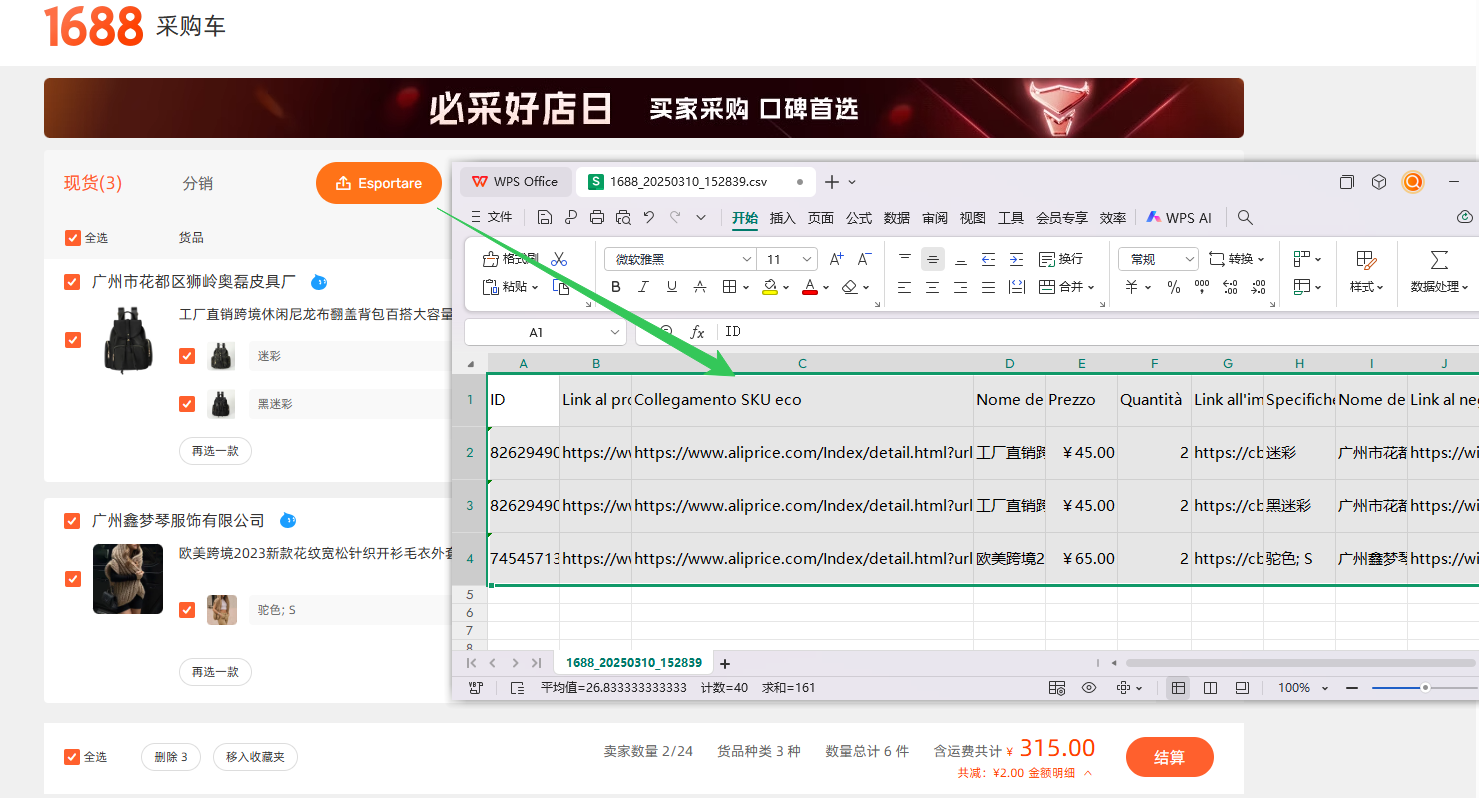
Task: Open the font name dropdown 微软雅黑
Action: (x=680, y=259)
